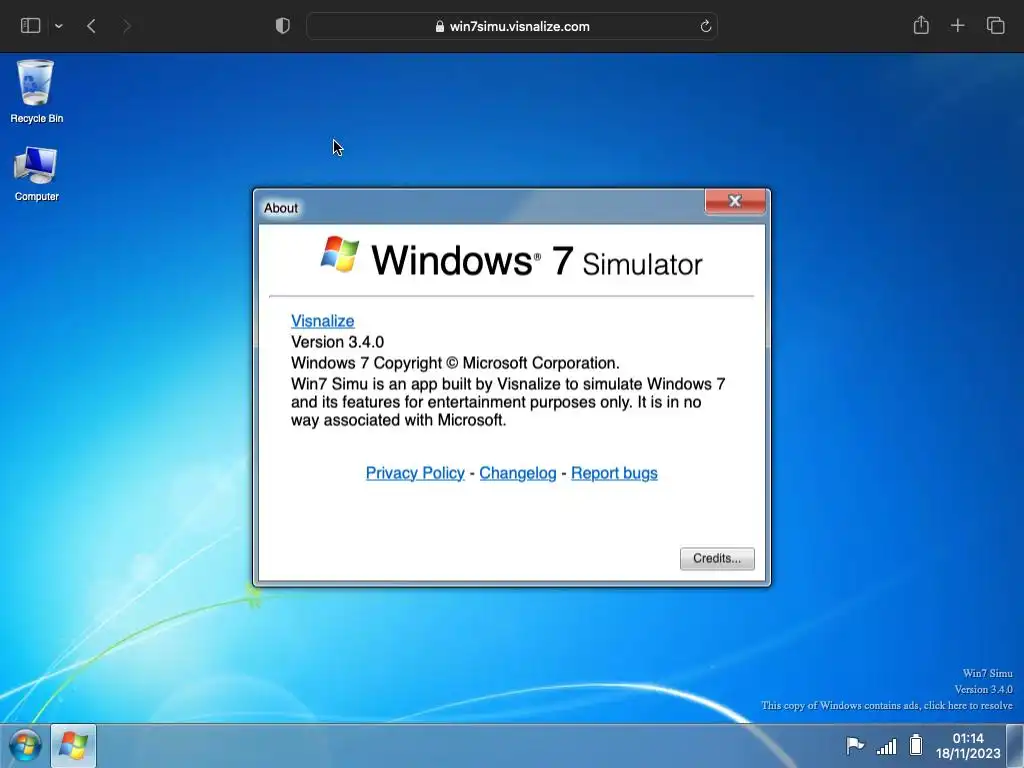Open the Recycle Bin desktop icon

[x=36, y=91]
